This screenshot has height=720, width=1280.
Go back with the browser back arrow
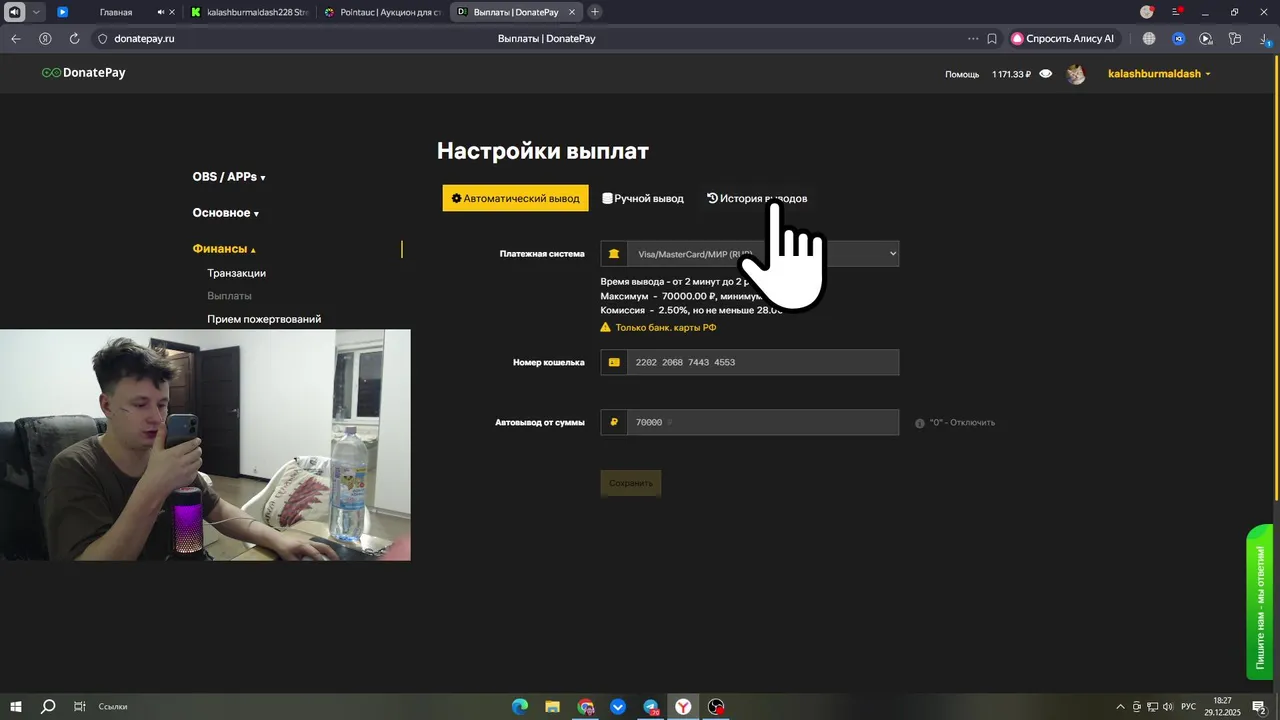[x=16, y=39]
